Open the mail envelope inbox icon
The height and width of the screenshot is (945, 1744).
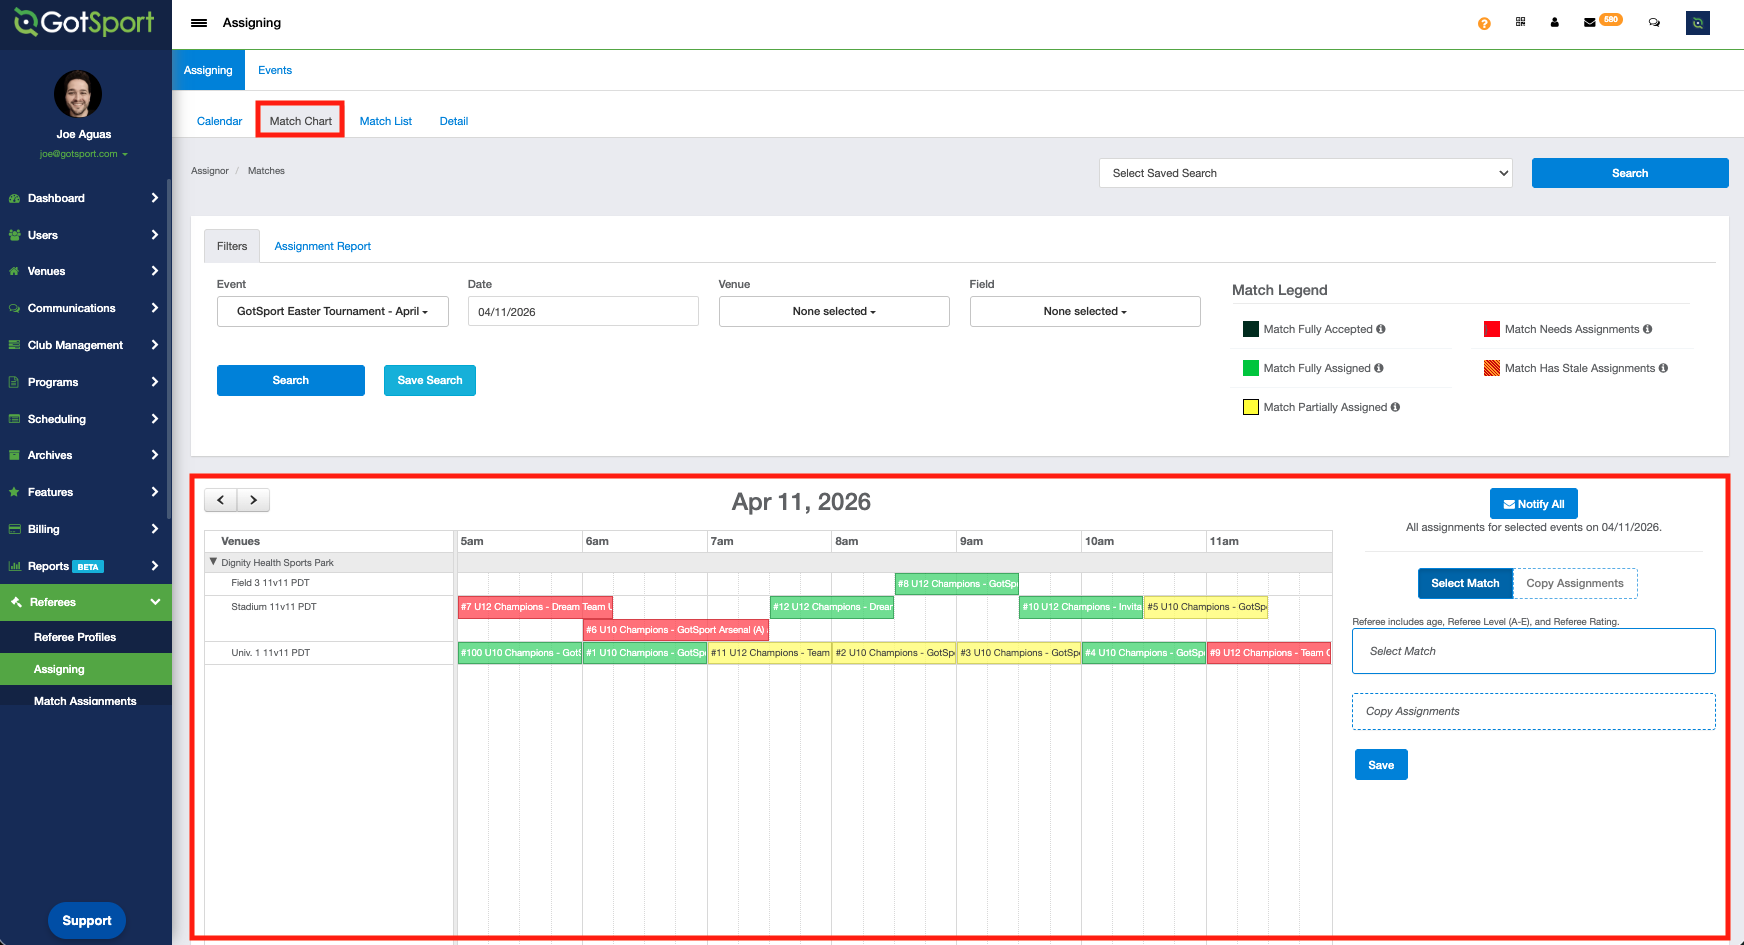click(1590, 23)
